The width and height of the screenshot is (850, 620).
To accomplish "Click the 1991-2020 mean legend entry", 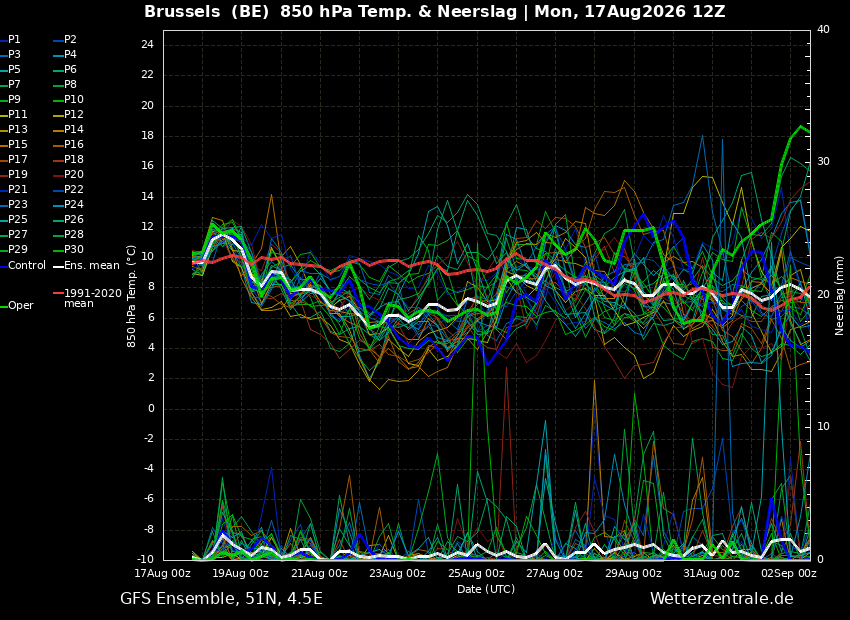I will (x=88, y=298).
